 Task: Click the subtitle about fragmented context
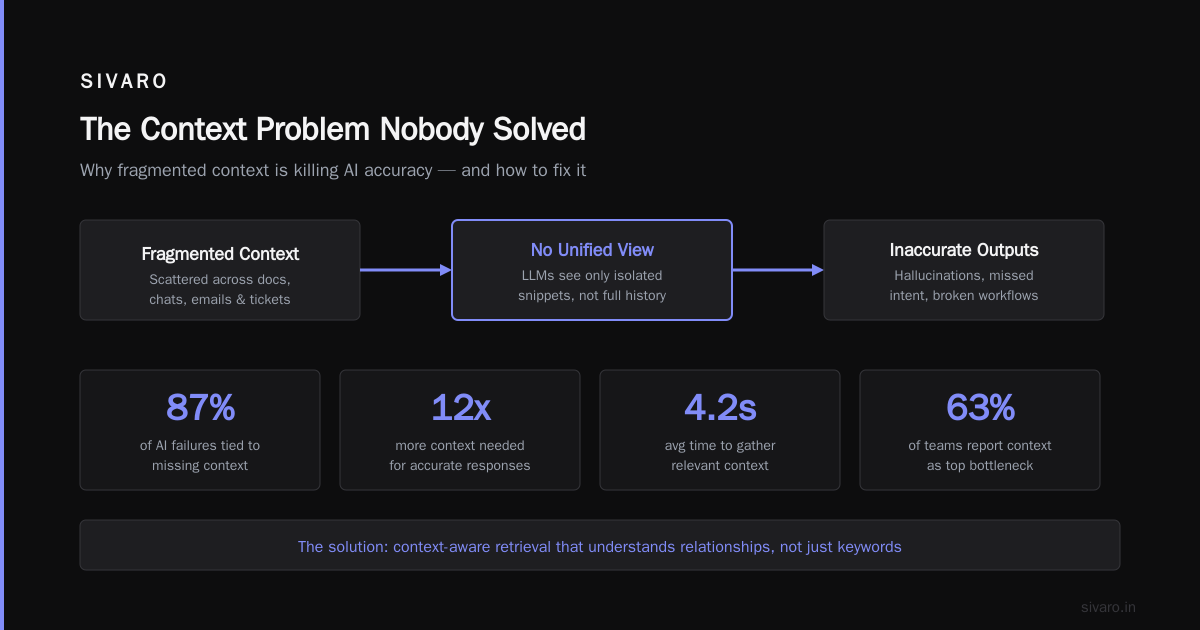[333, 170]
